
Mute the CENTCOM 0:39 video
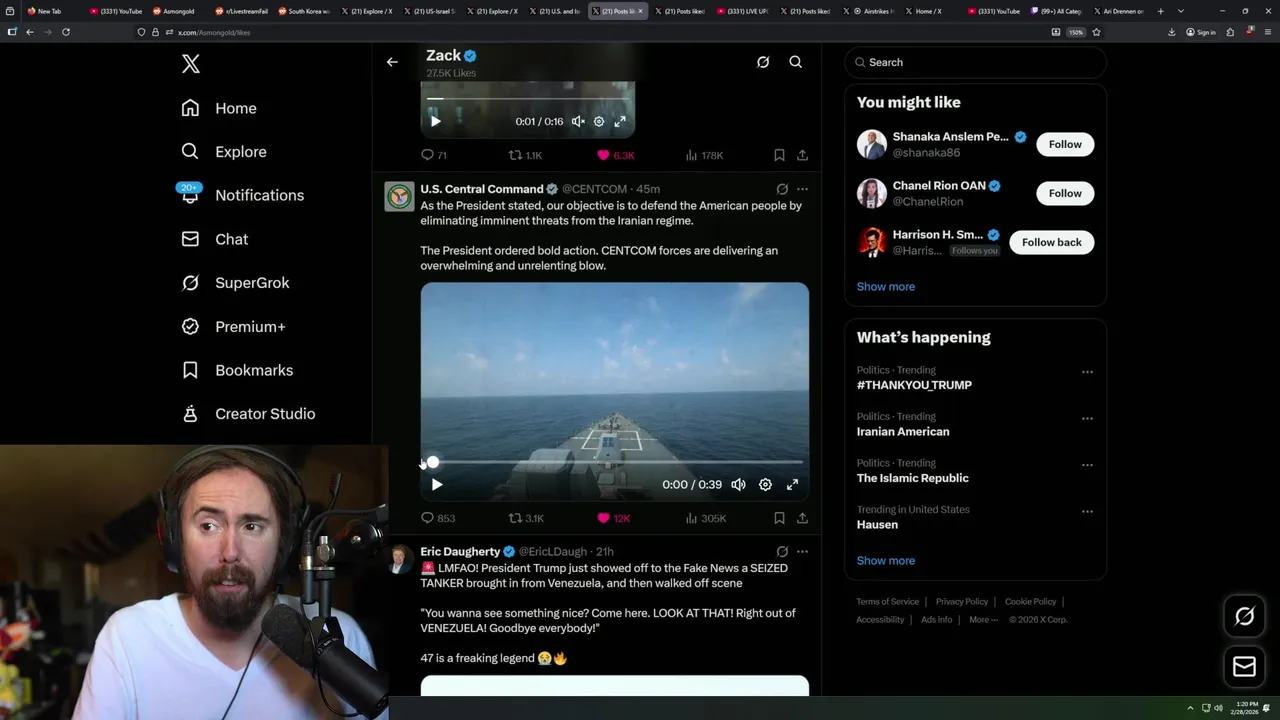pyautogui.click(x=738, y=484)
